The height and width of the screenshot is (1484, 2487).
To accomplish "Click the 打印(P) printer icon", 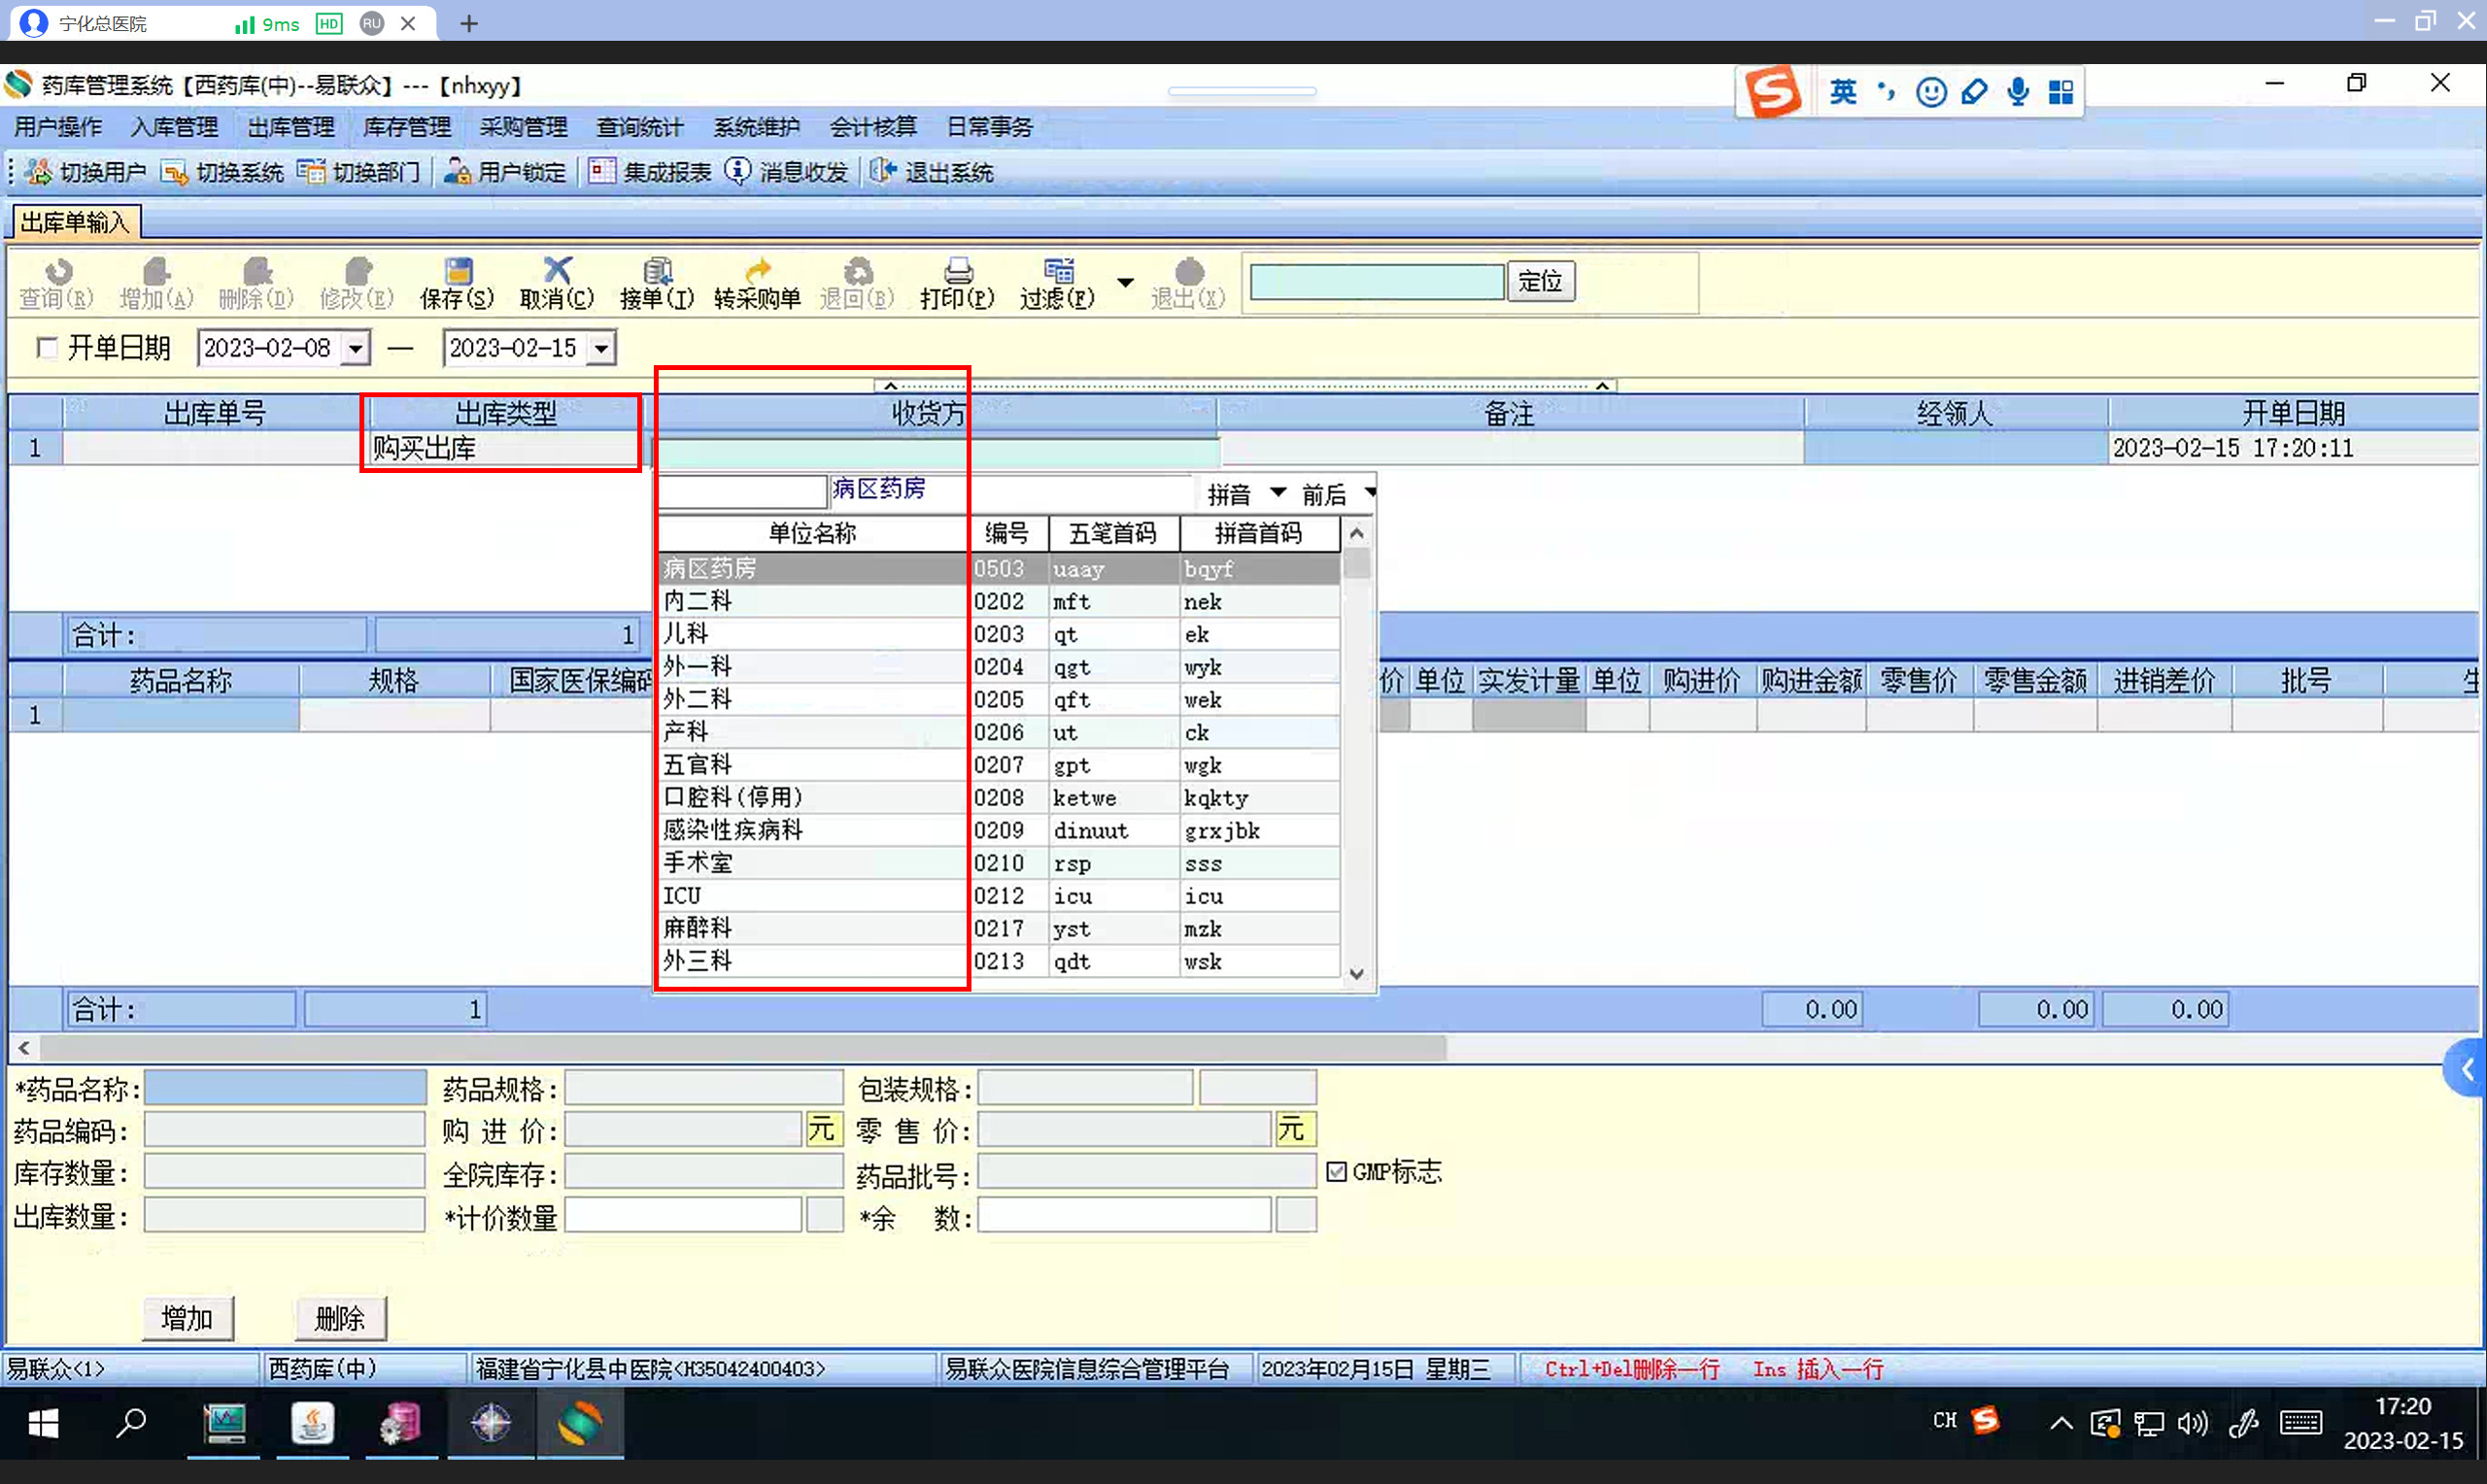I will [x=957, y=272].
